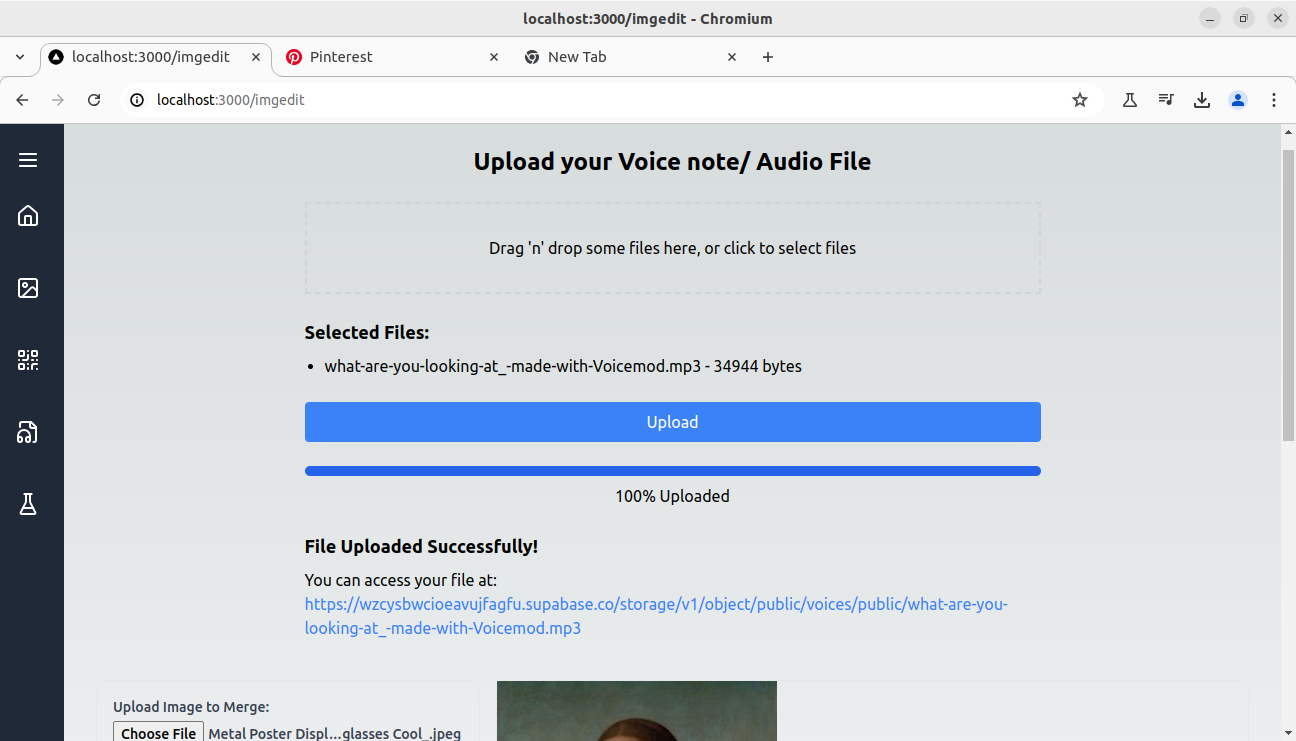Image resolution: width=1296 pixels, height=741 pixels.
Task: Open the uploaded supabase file link
Action: click(x=656, y=616)
